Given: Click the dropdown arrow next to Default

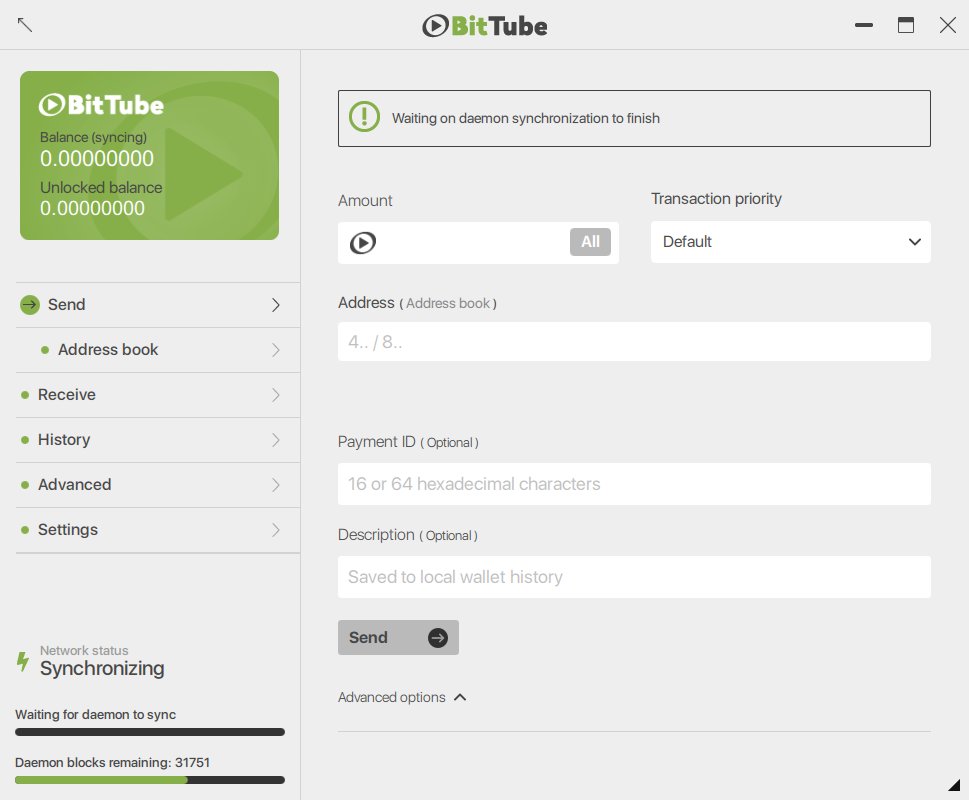Looking at the screenshot, I should click(x=915, y=242).
